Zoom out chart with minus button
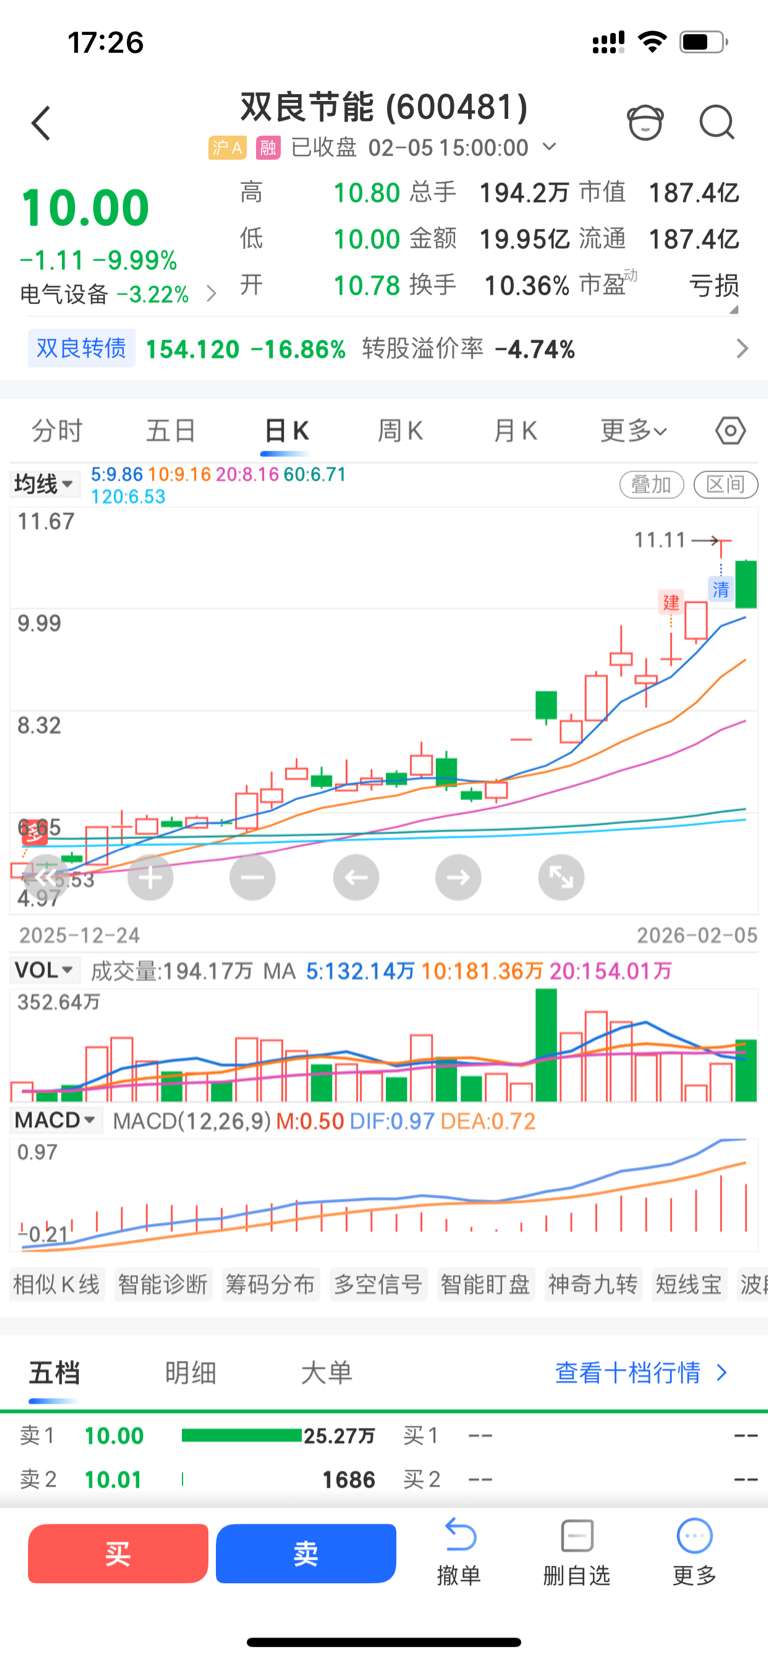The width and height of the screenshot is (768, 1663). tap(252, 878)
